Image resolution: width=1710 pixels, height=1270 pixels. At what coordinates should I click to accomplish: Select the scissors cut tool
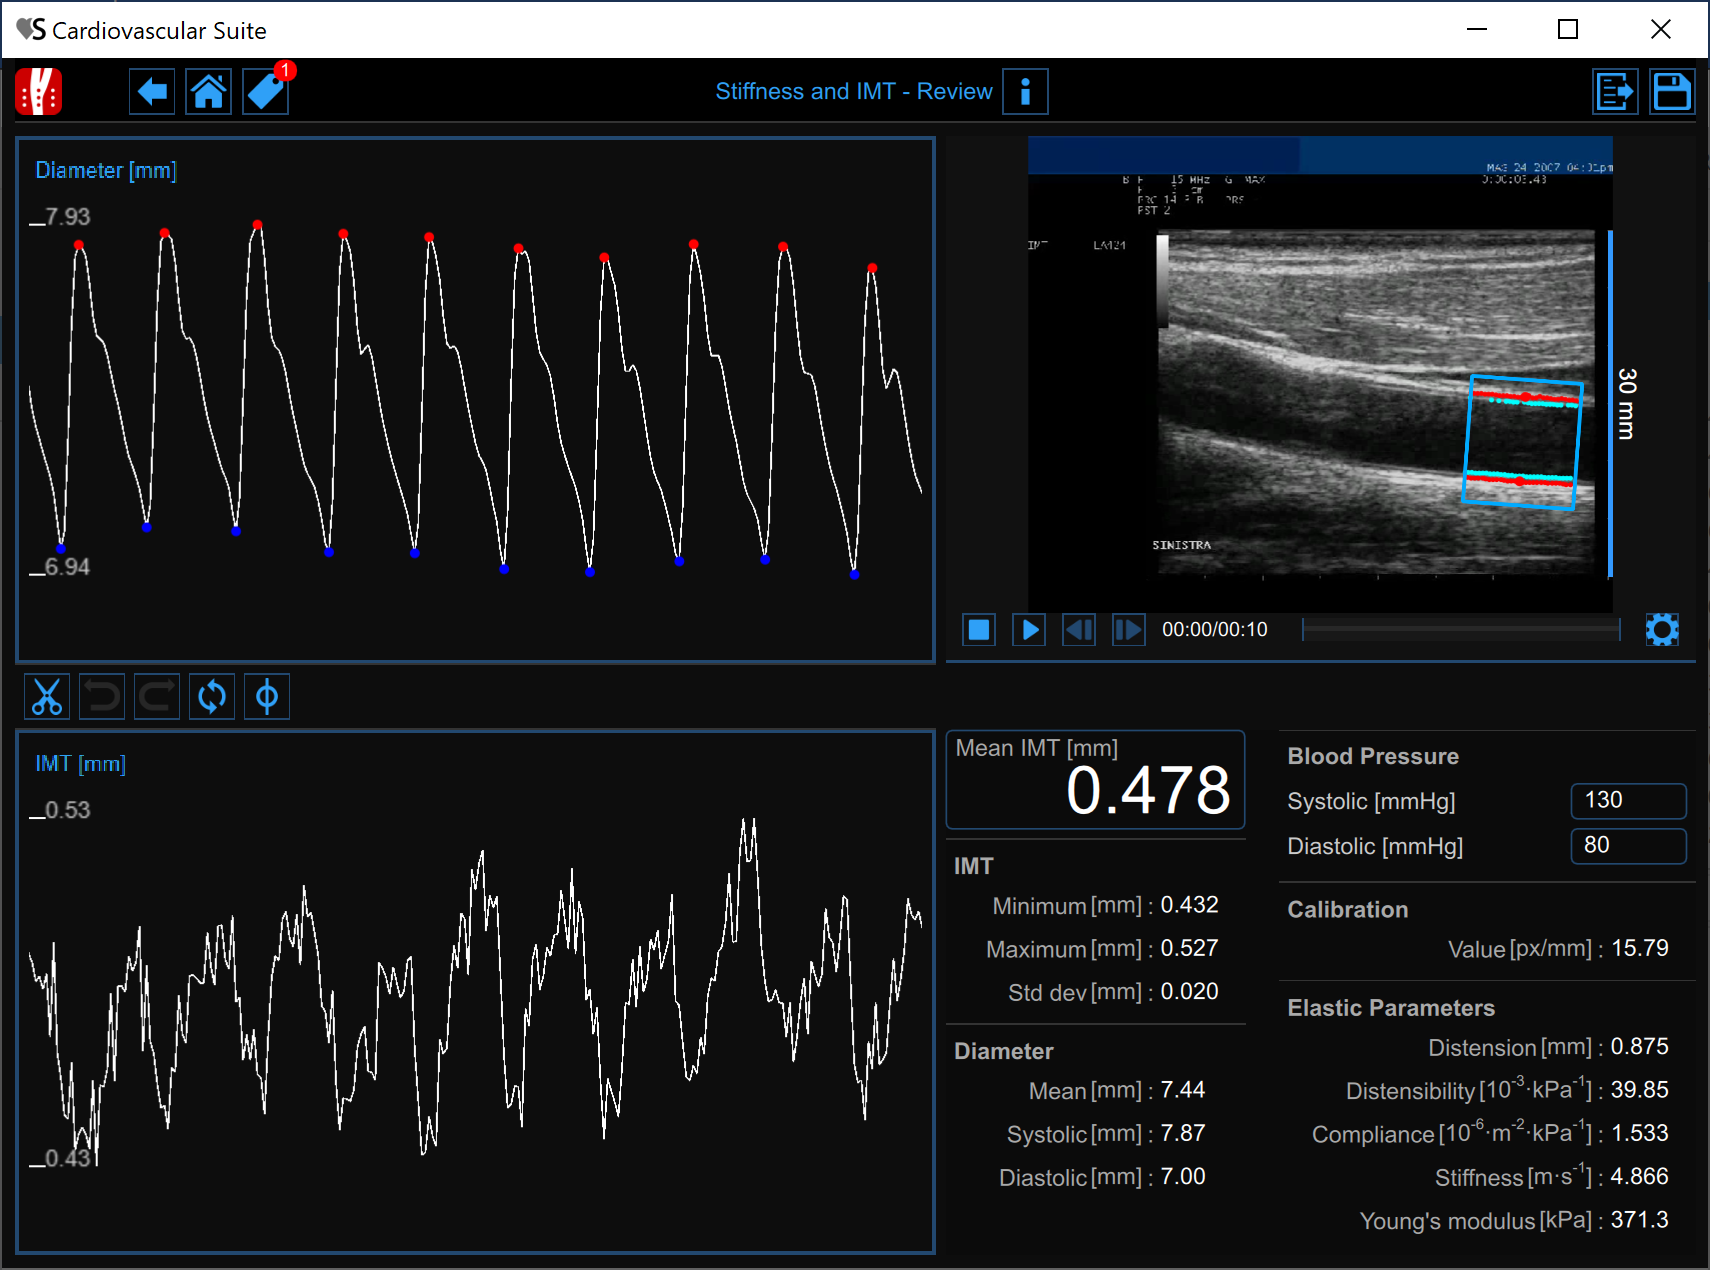(x=47, y=697)
